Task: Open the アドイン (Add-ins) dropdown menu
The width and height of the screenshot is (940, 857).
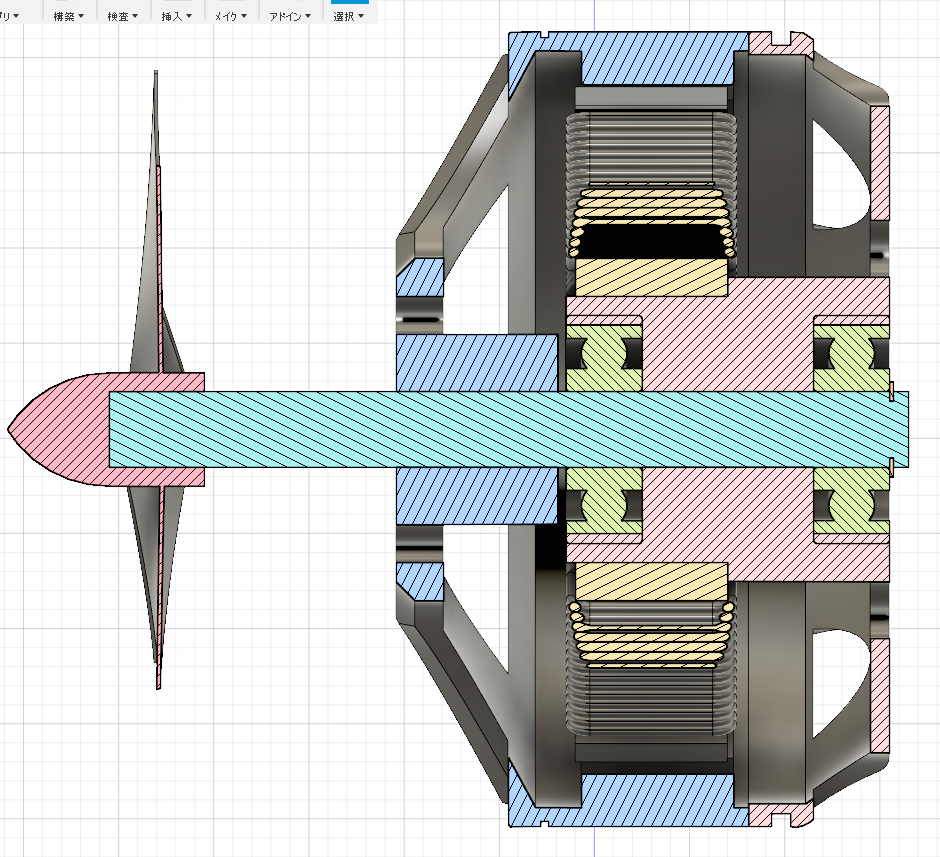Action: 290,16
